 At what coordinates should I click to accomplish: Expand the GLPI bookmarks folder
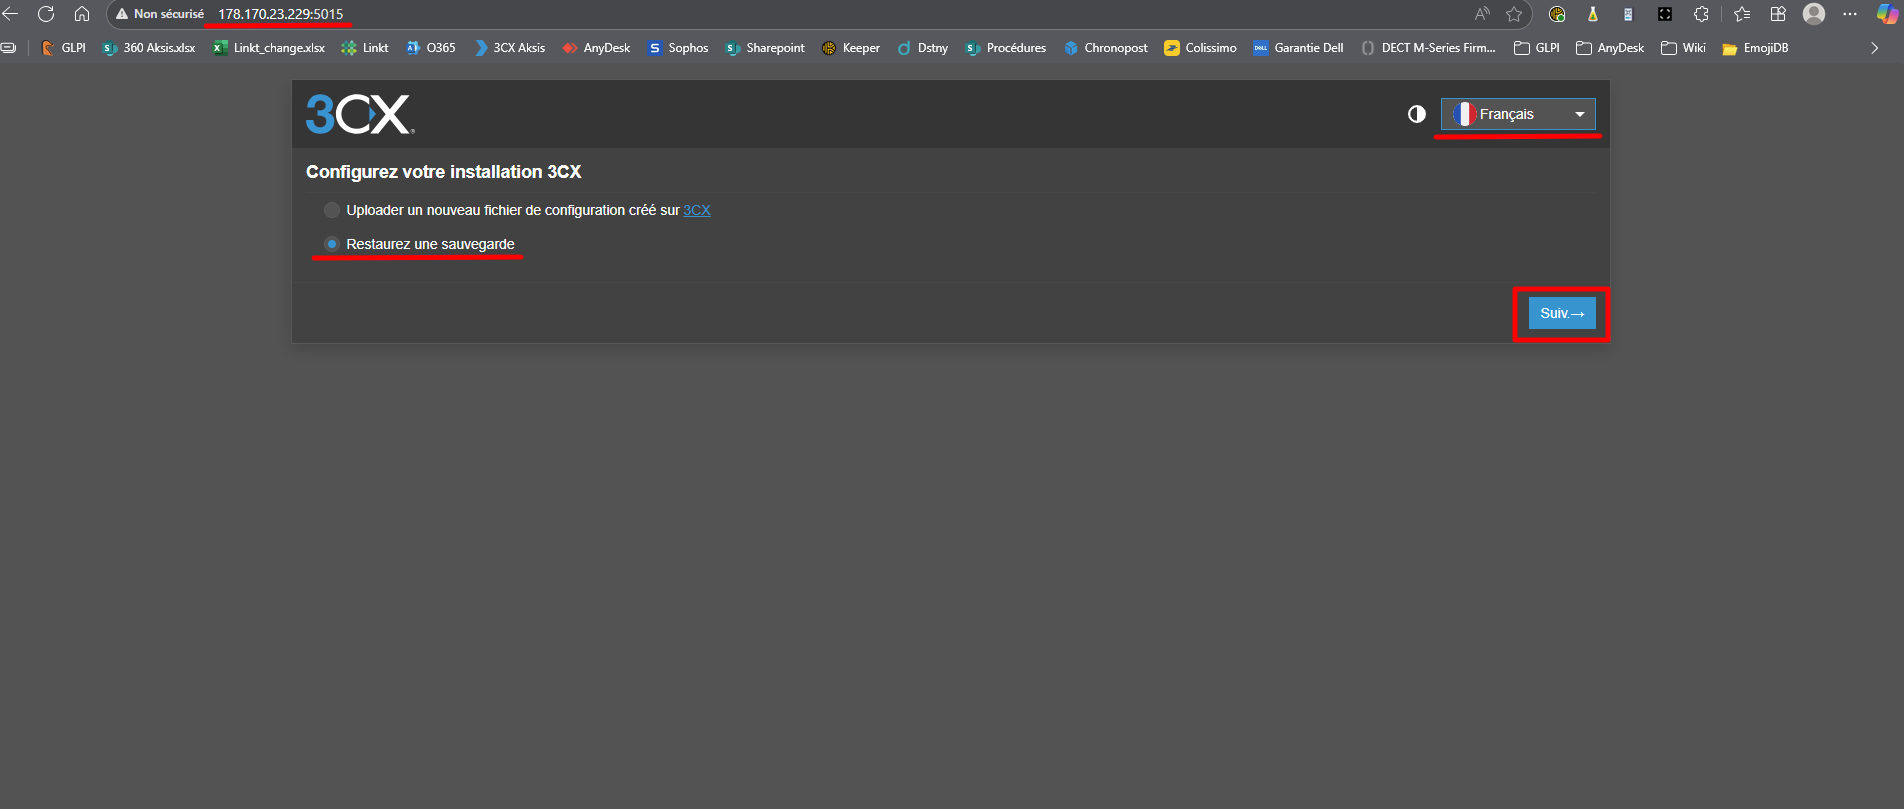pos(1537,48)
